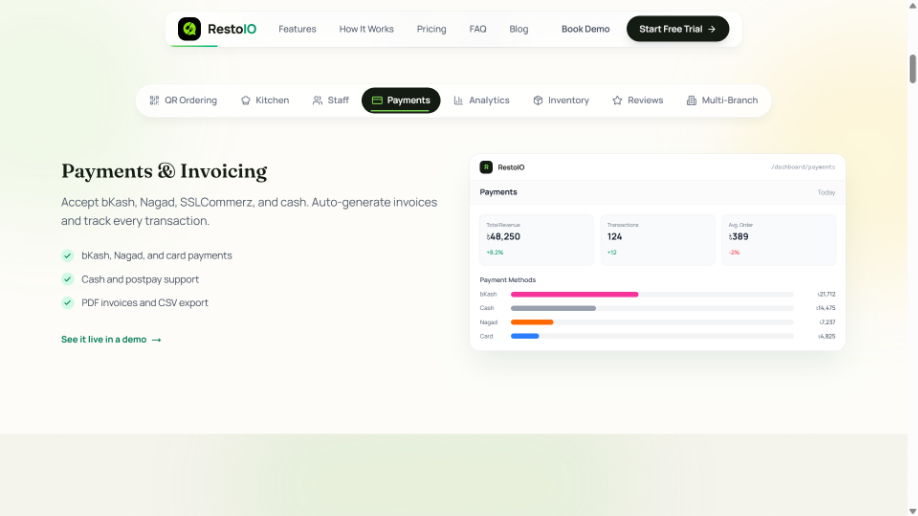Click the Multi-Branch building icon
The height and width of the screenshot is (516, 918).
(x=691, y=100)
